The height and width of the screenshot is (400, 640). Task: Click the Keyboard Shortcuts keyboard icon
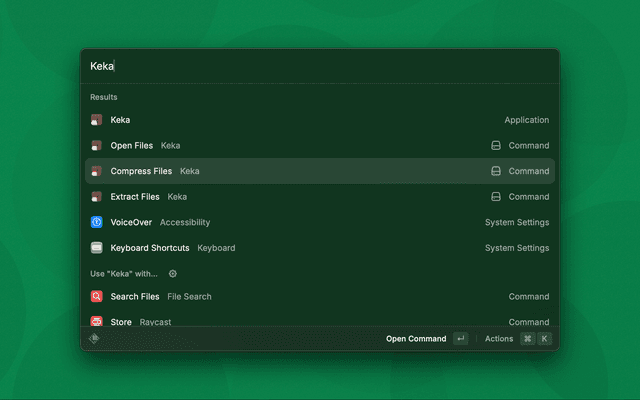[97, 248]
